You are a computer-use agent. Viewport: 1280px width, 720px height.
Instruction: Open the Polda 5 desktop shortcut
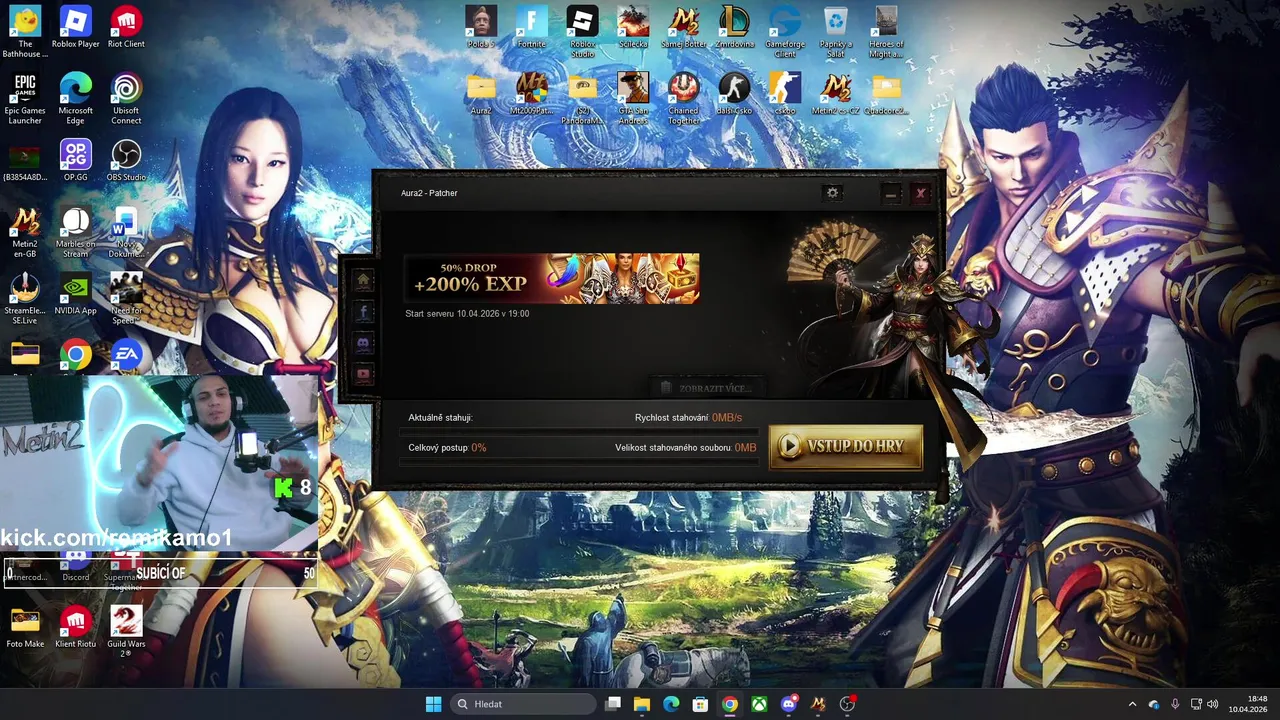(x=481, y=27)
